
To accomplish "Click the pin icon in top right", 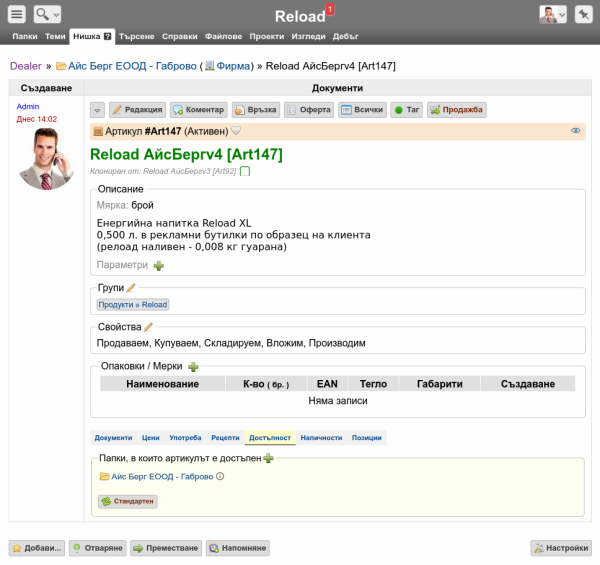I will [x=584, y=15].
